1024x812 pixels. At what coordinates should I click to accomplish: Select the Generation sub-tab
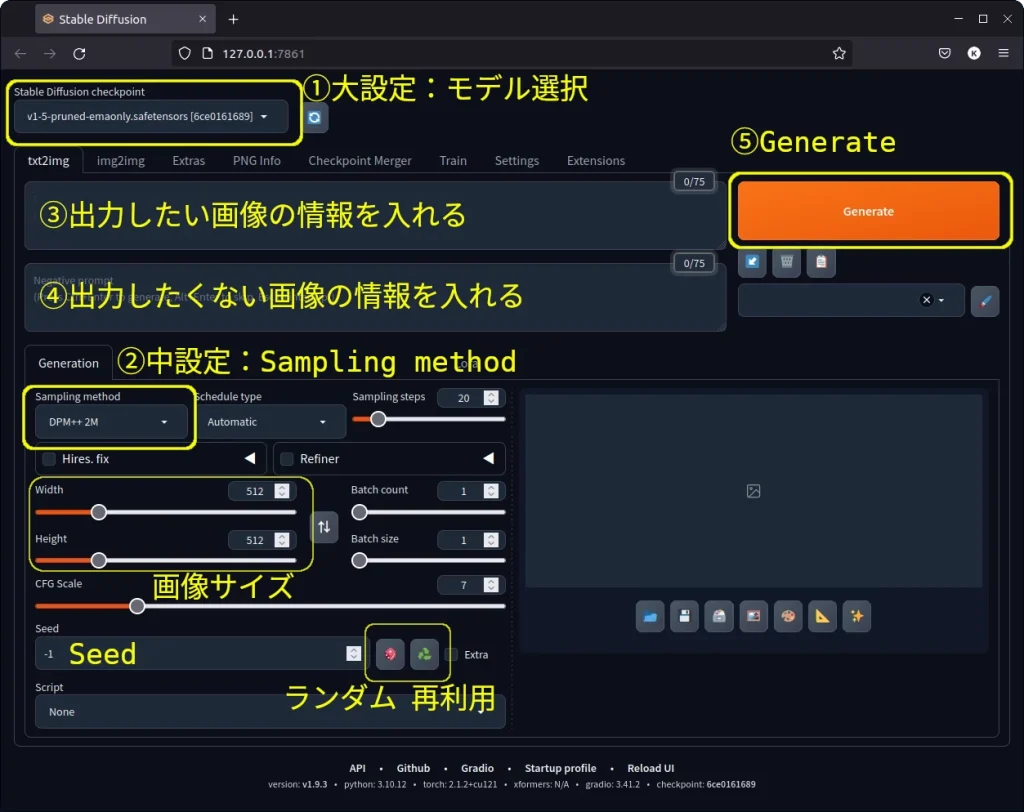[x=69, y=363]
